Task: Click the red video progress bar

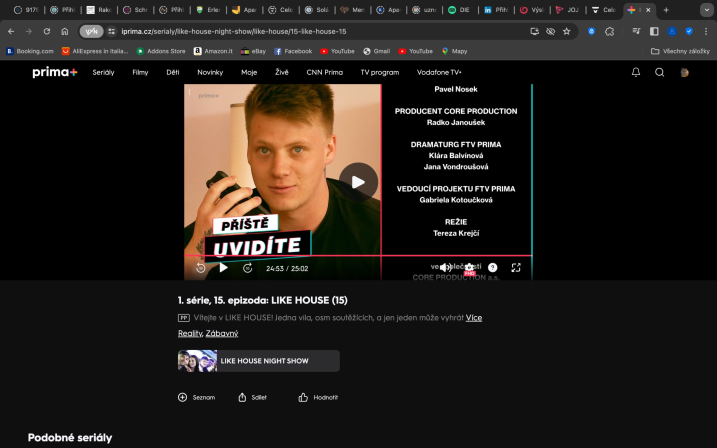Action: (358, 256)
